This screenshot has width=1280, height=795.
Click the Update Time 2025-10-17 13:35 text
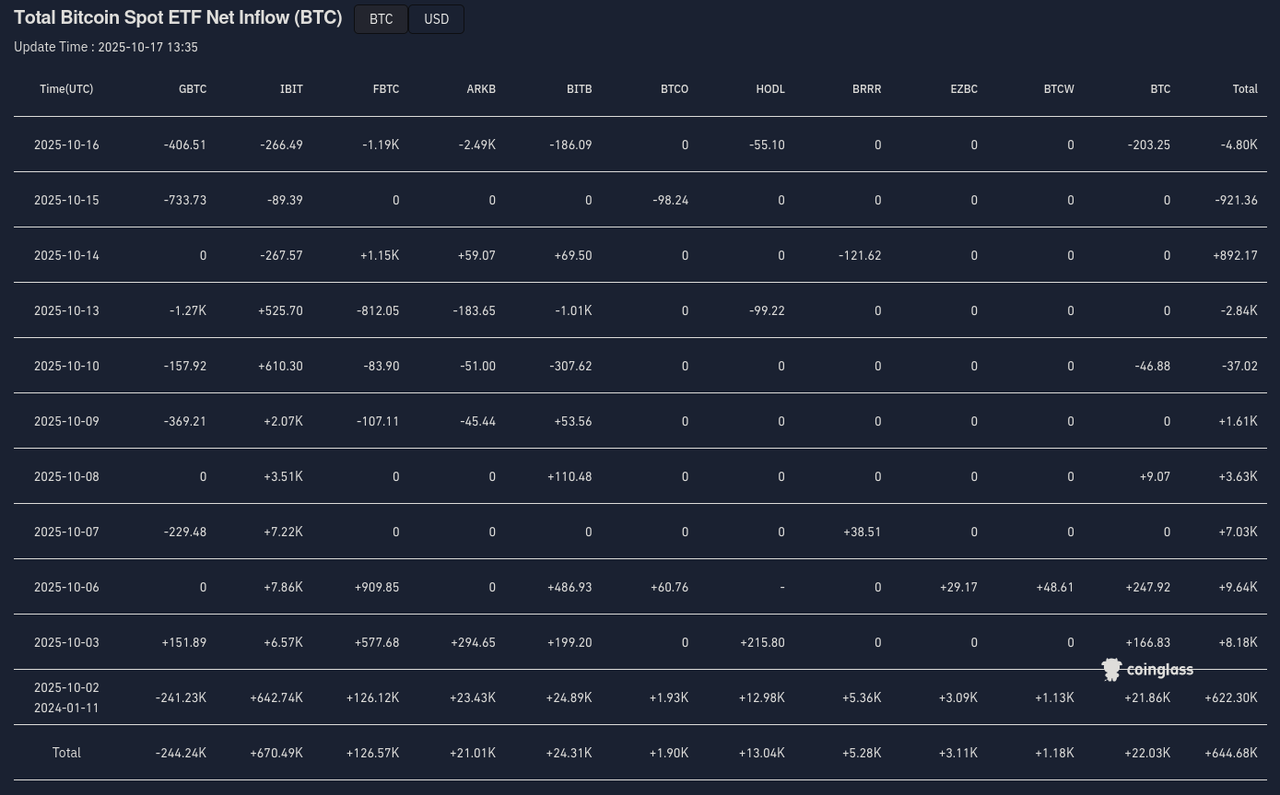click(106, 47)
